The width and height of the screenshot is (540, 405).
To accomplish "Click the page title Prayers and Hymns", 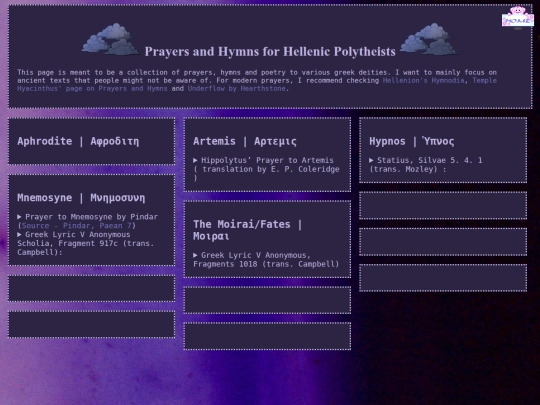I will click(270, 52).
